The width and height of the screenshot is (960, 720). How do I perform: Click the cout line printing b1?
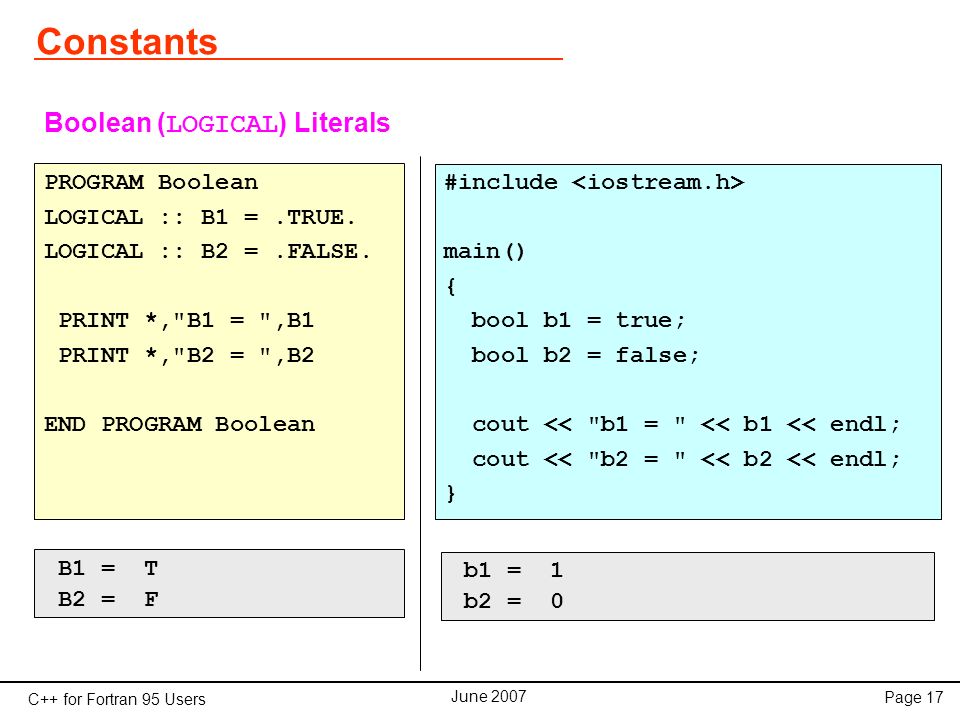point(686,424)
